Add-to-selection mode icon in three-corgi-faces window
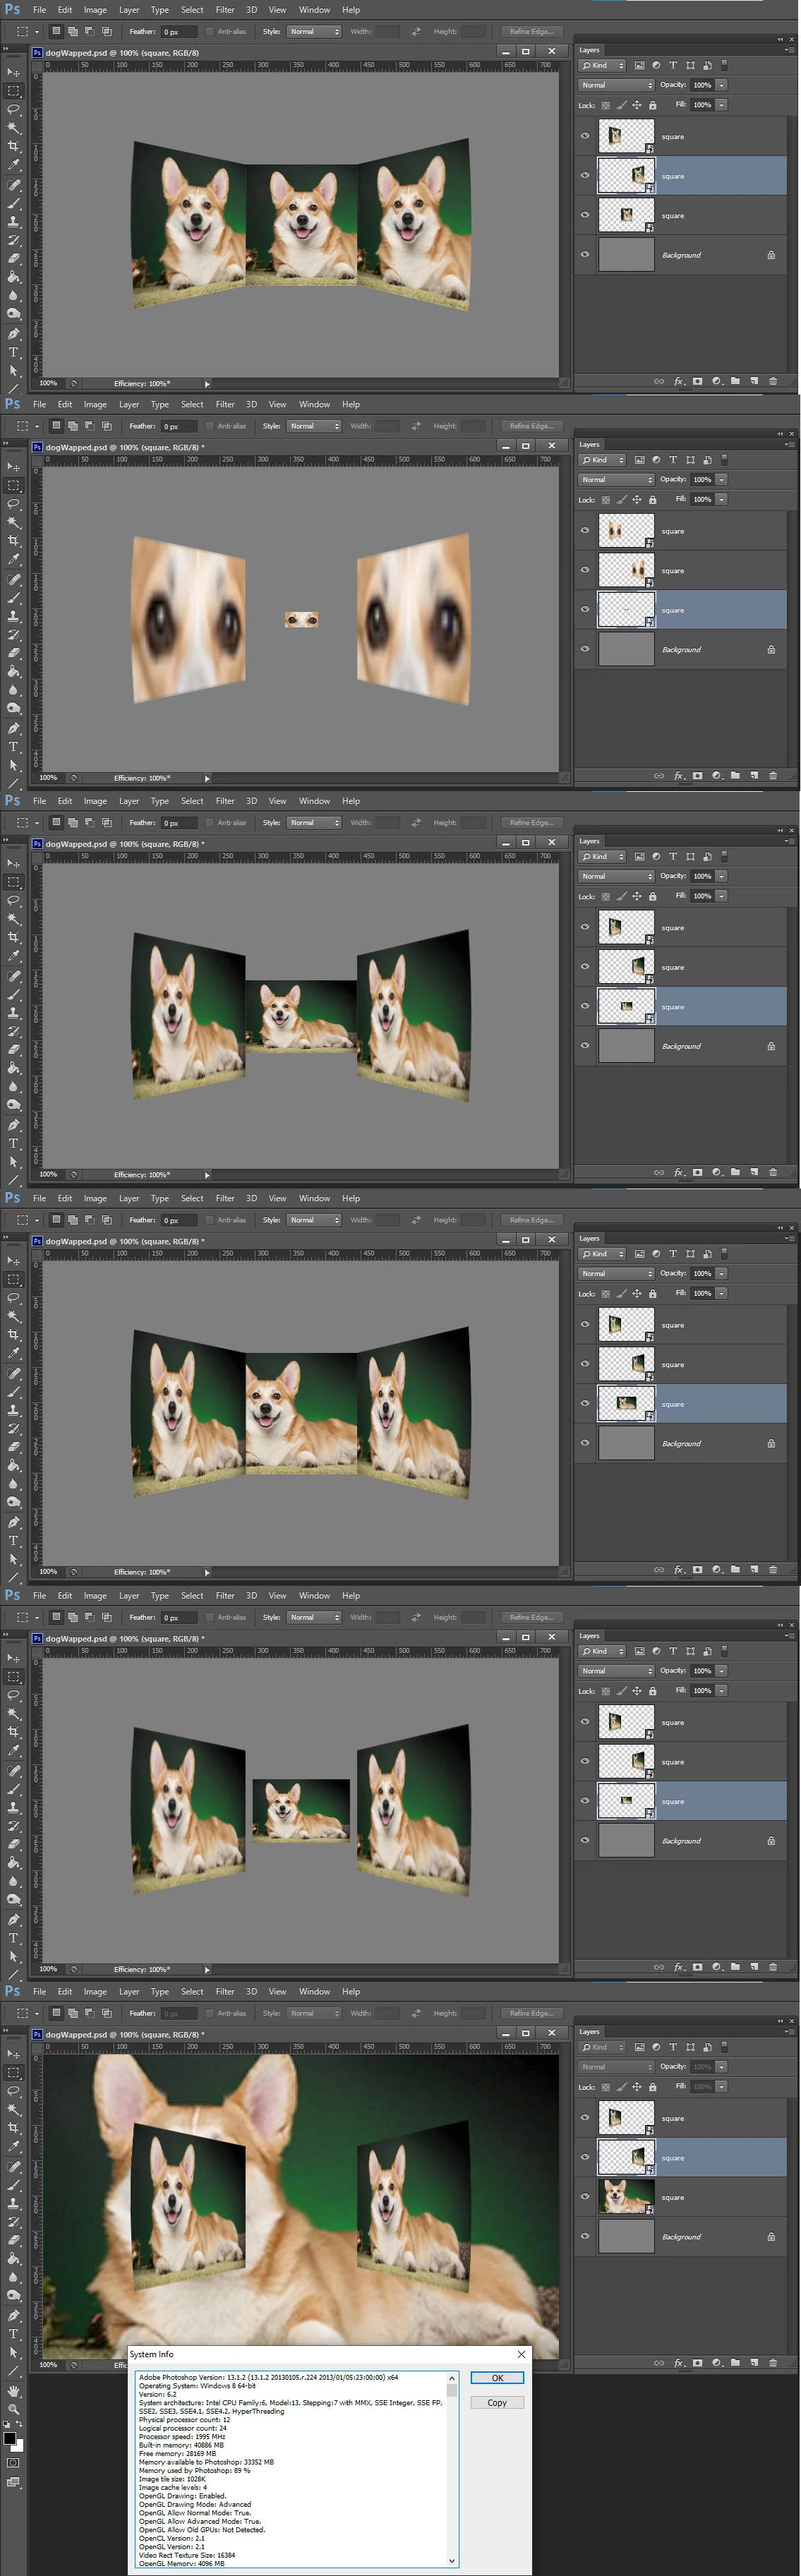 click(x=73, y=32)
